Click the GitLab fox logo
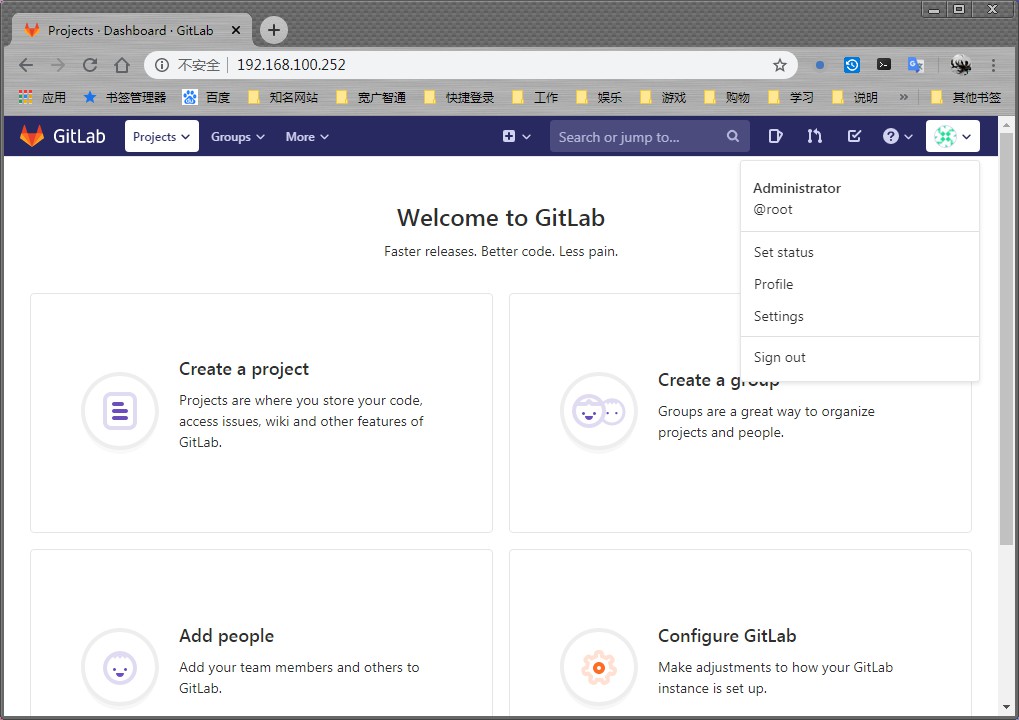Screen dimensions: 1019x720 (32, 136)
